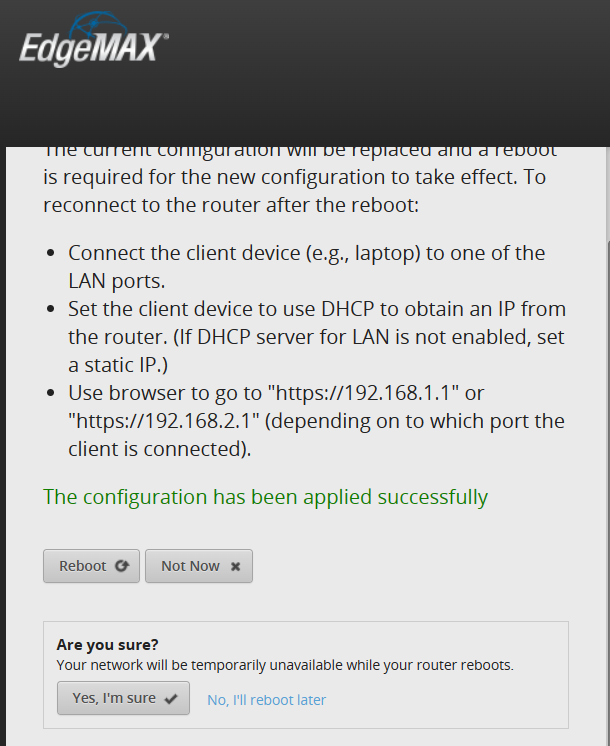Click the checkmark icon beside Yes, I'm sure
This screenshot has width=610, height=746.
(171, 699)
